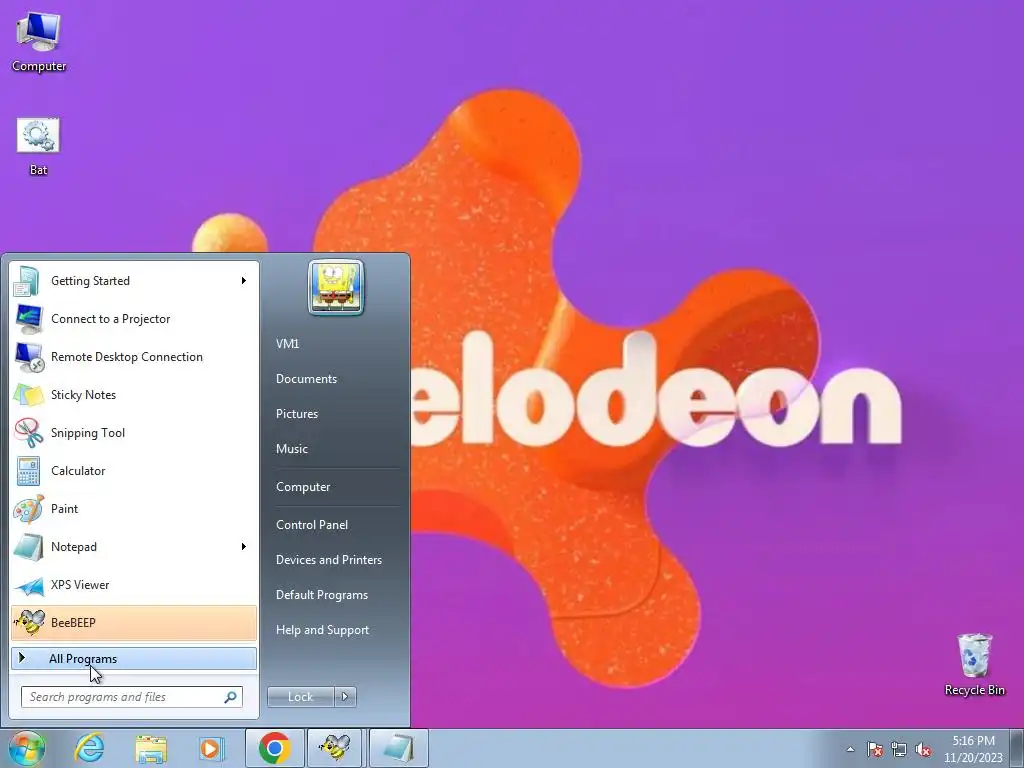Screen dimensions: 1024x768
Task: Switch to the Notepad taskbar button
Action: pyautogui.click(x=398, y=748)
